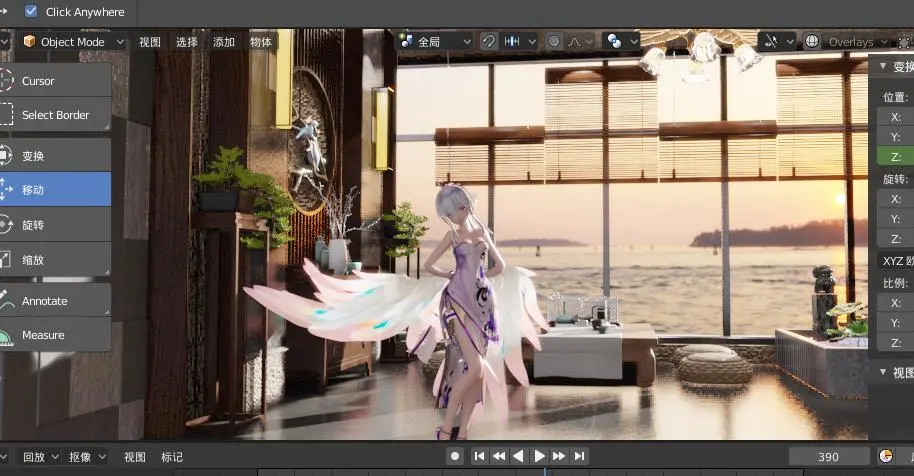Open the 全局 transform orientation dropdown
Image resolution: width=914 pixels, height=476 pixels.
[x=435, y=41]
